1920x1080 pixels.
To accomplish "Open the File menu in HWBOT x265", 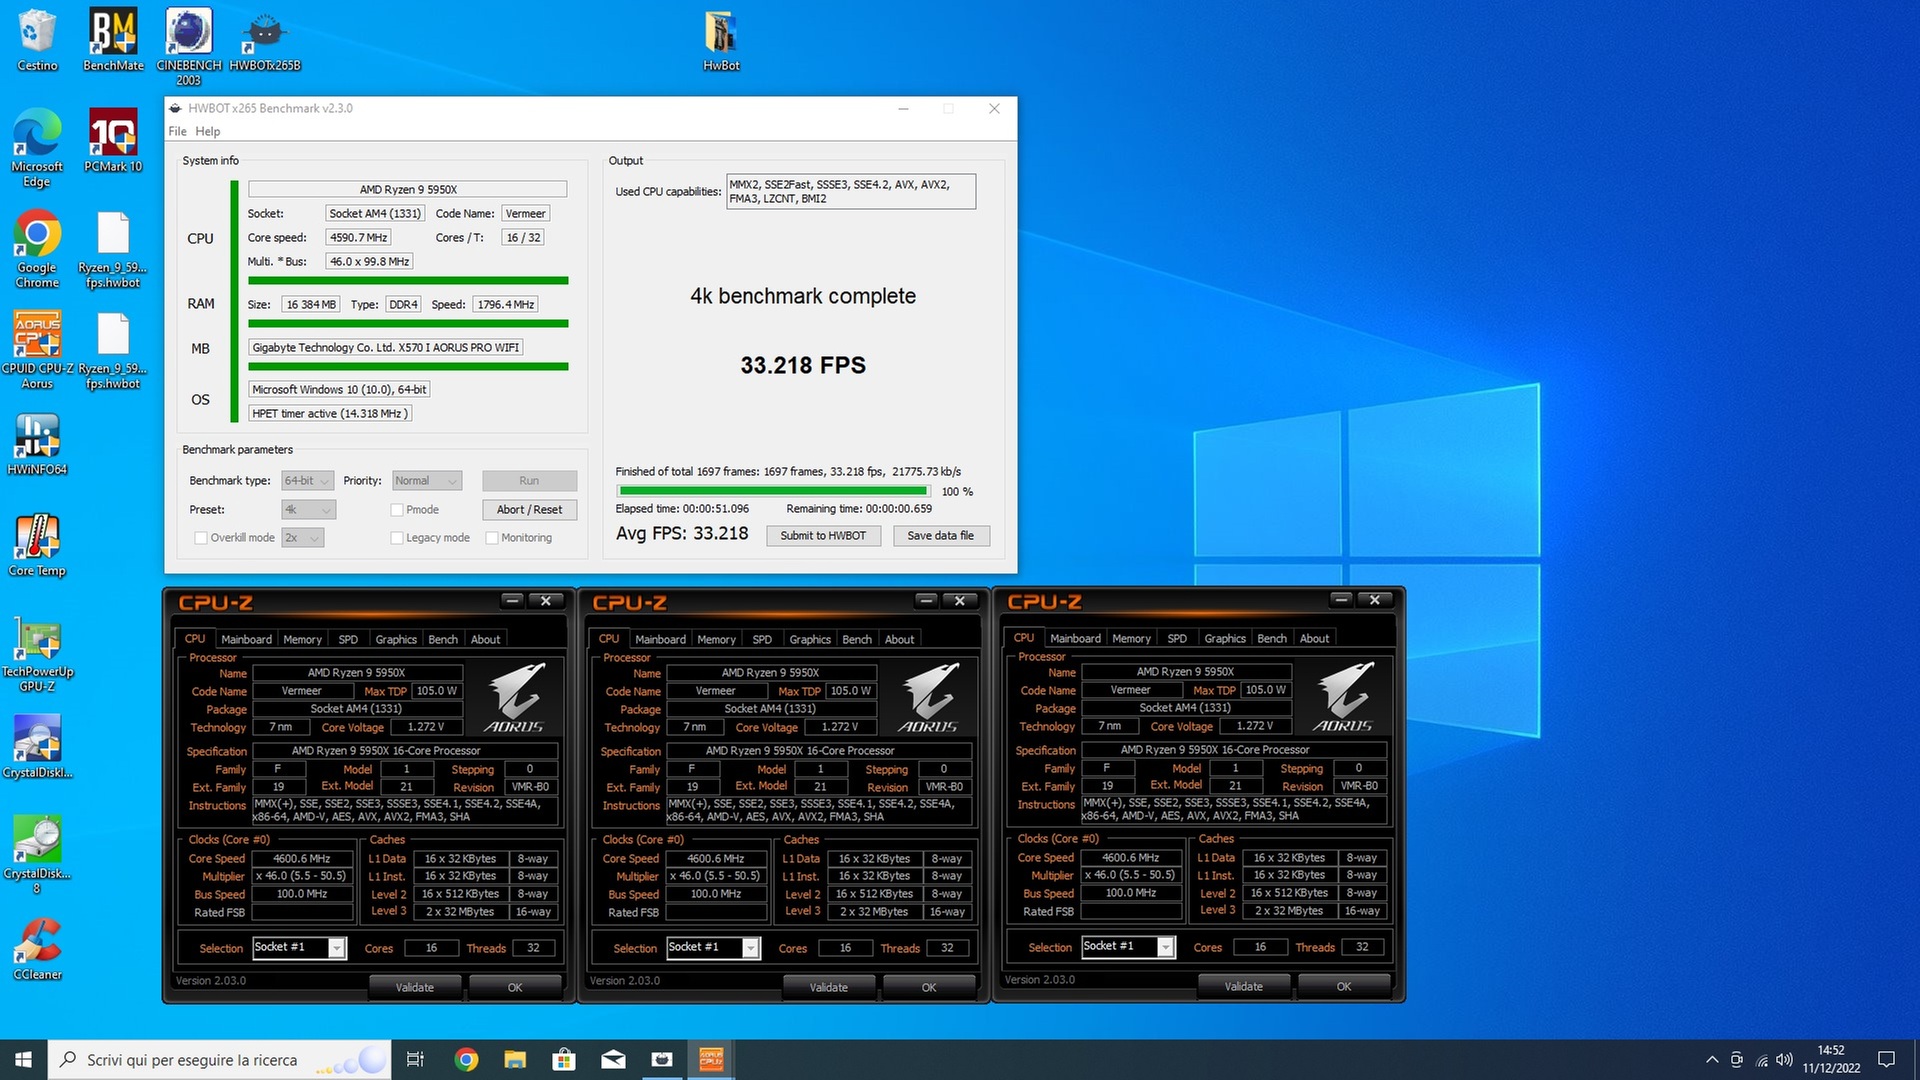I will click(177, 132).
